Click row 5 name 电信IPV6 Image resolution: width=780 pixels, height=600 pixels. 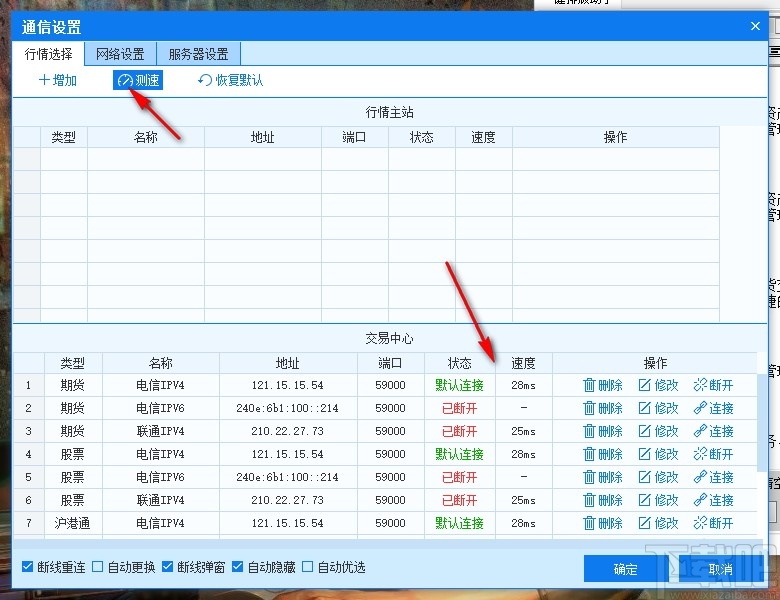pyautogui.click(x=161, y=477)
